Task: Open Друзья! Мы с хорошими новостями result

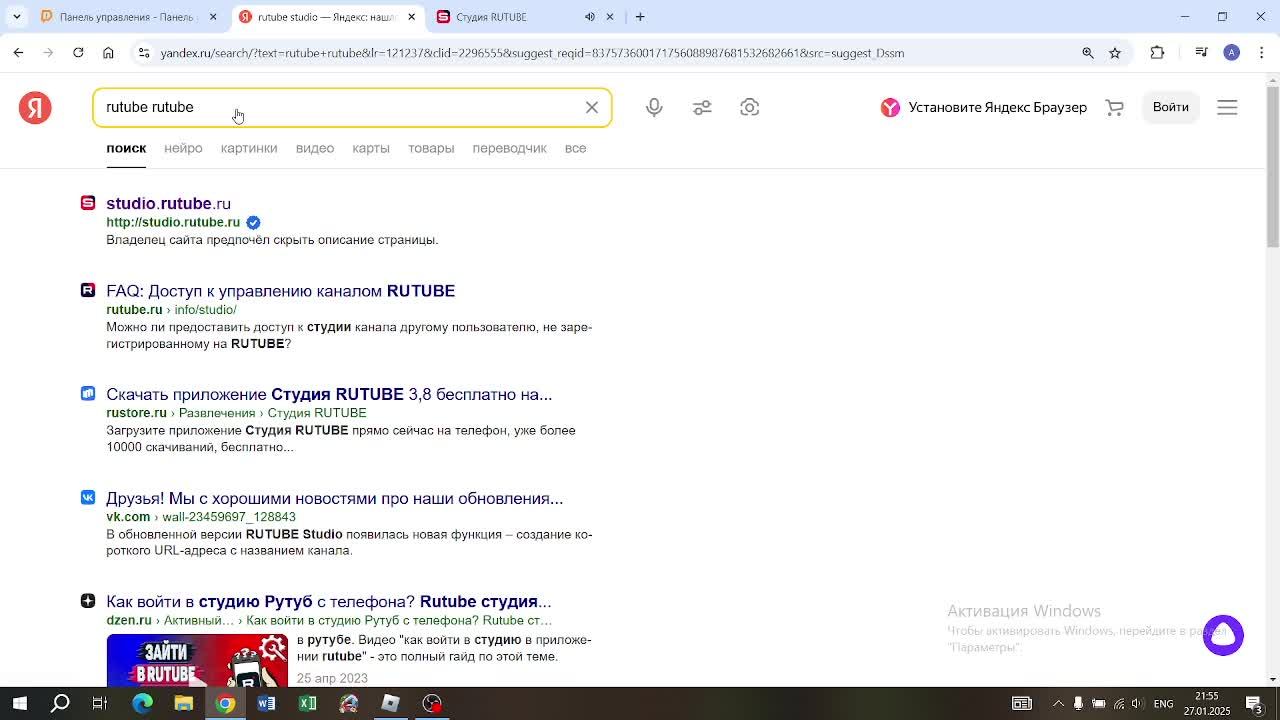Action: pos(334,498)
